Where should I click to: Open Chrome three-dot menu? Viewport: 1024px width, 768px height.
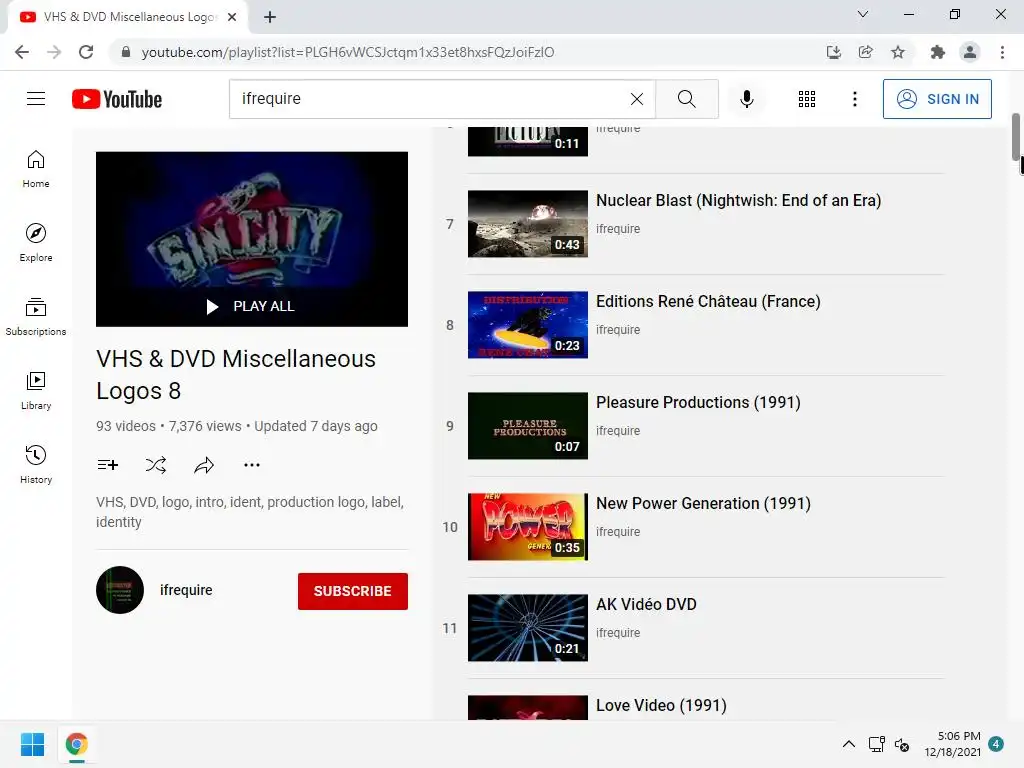point(1002,52)
